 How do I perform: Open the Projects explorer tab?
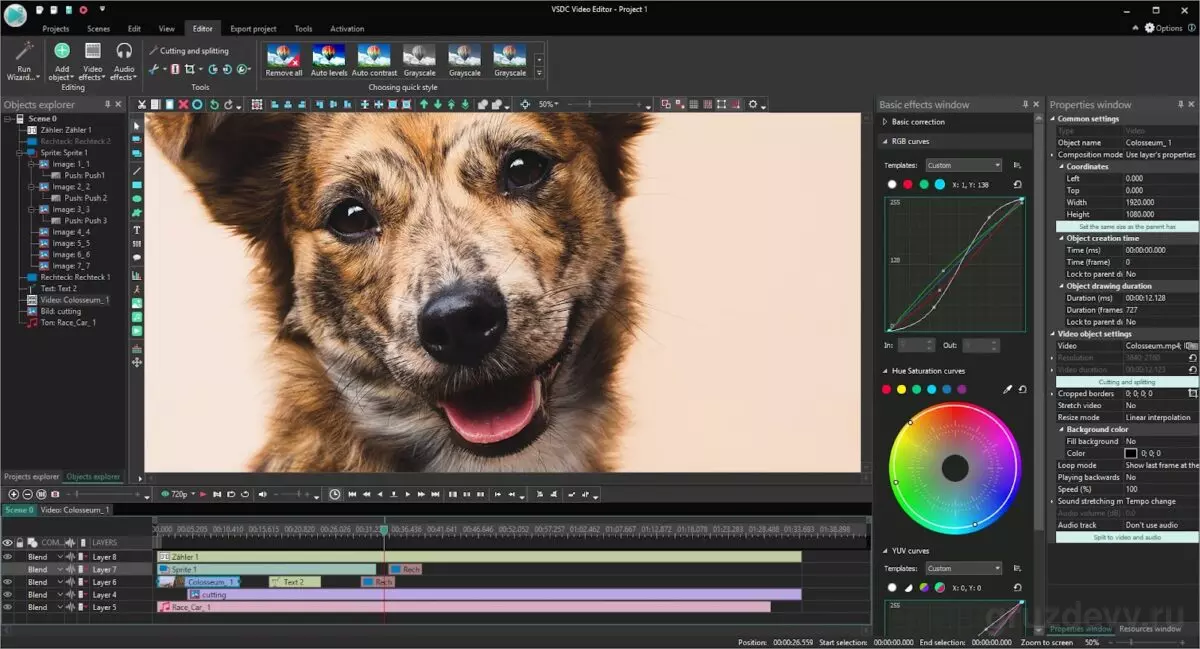pyautogui.click(x=31, y=477)
